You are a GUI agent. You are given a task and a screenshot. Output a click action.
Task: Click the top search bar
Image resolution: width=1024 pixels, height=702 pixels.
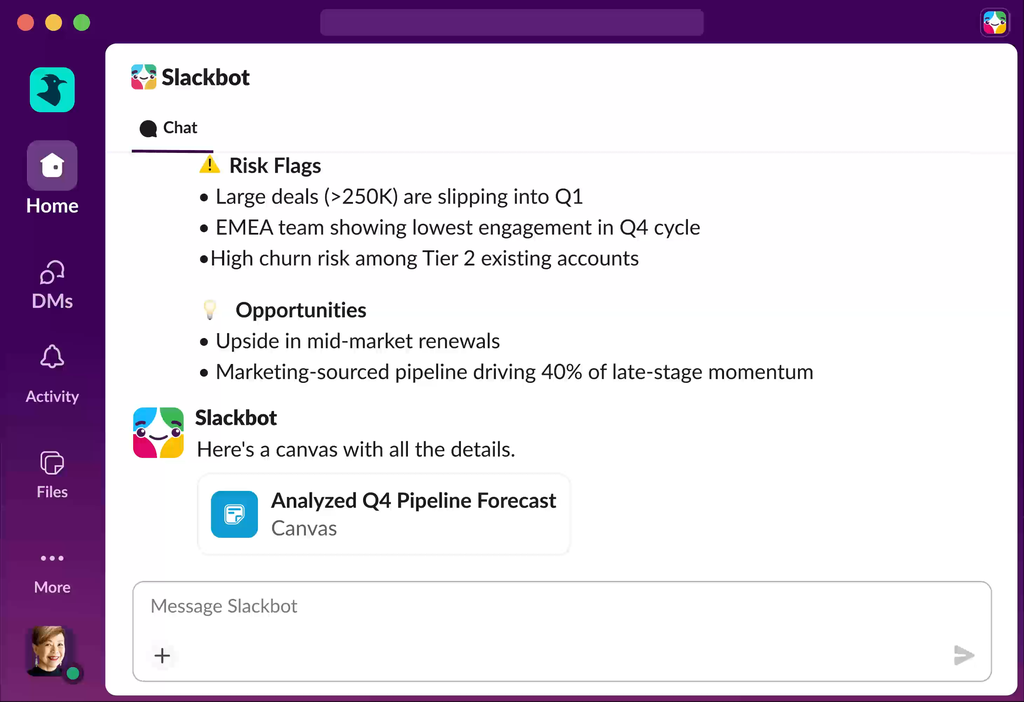511,22
